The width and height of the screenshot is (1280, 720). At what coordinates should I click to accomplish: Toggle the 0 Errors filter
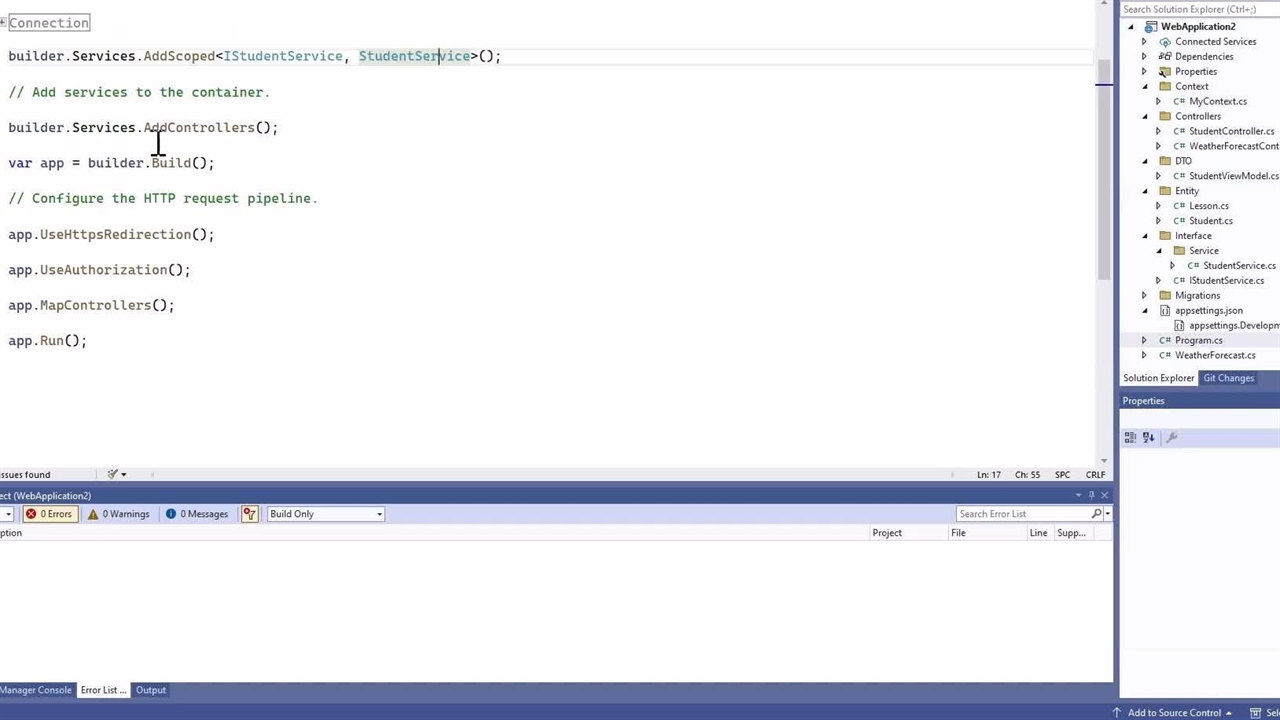point(49,514)
